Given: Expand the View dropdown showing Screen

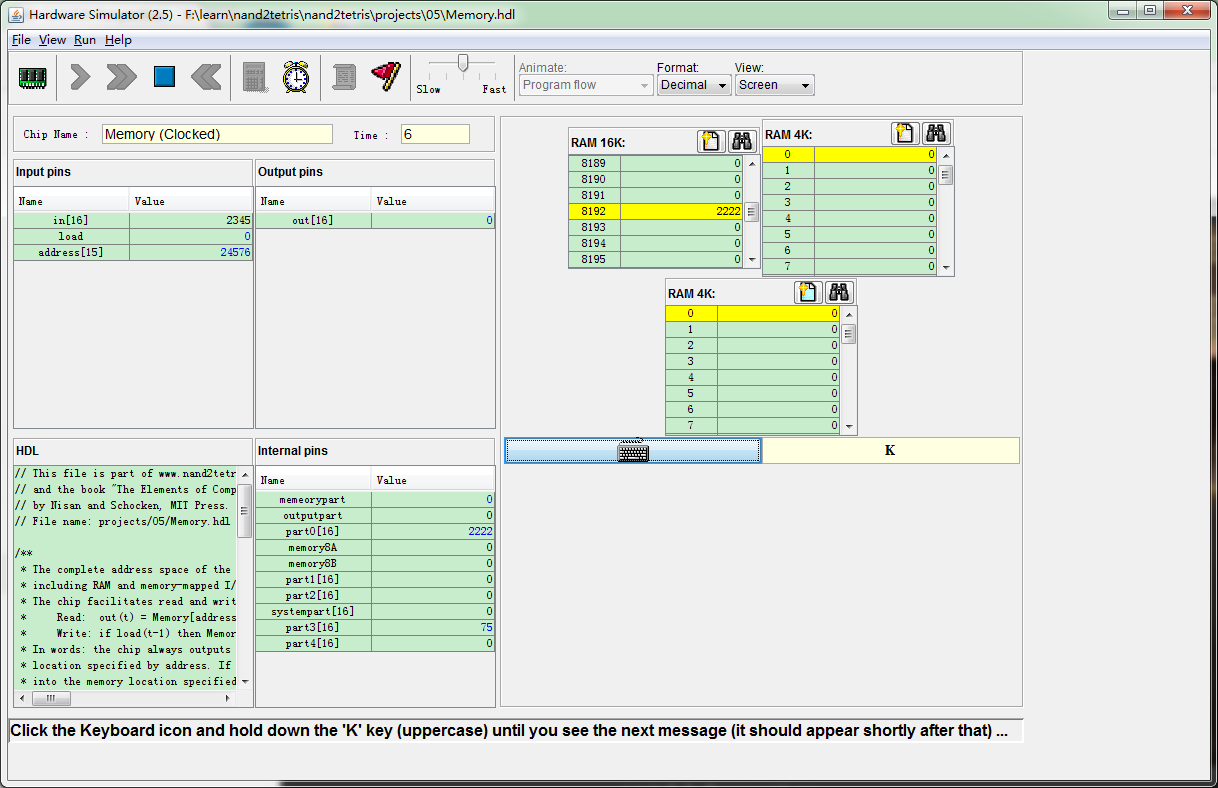Looking at the screenshot, I should 774,86.
